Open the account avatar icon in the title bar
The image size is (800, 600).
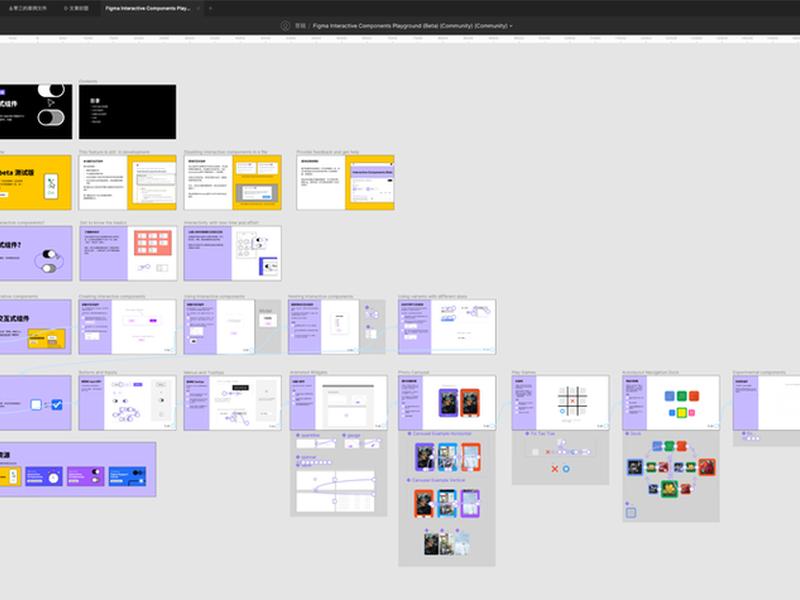285,26
